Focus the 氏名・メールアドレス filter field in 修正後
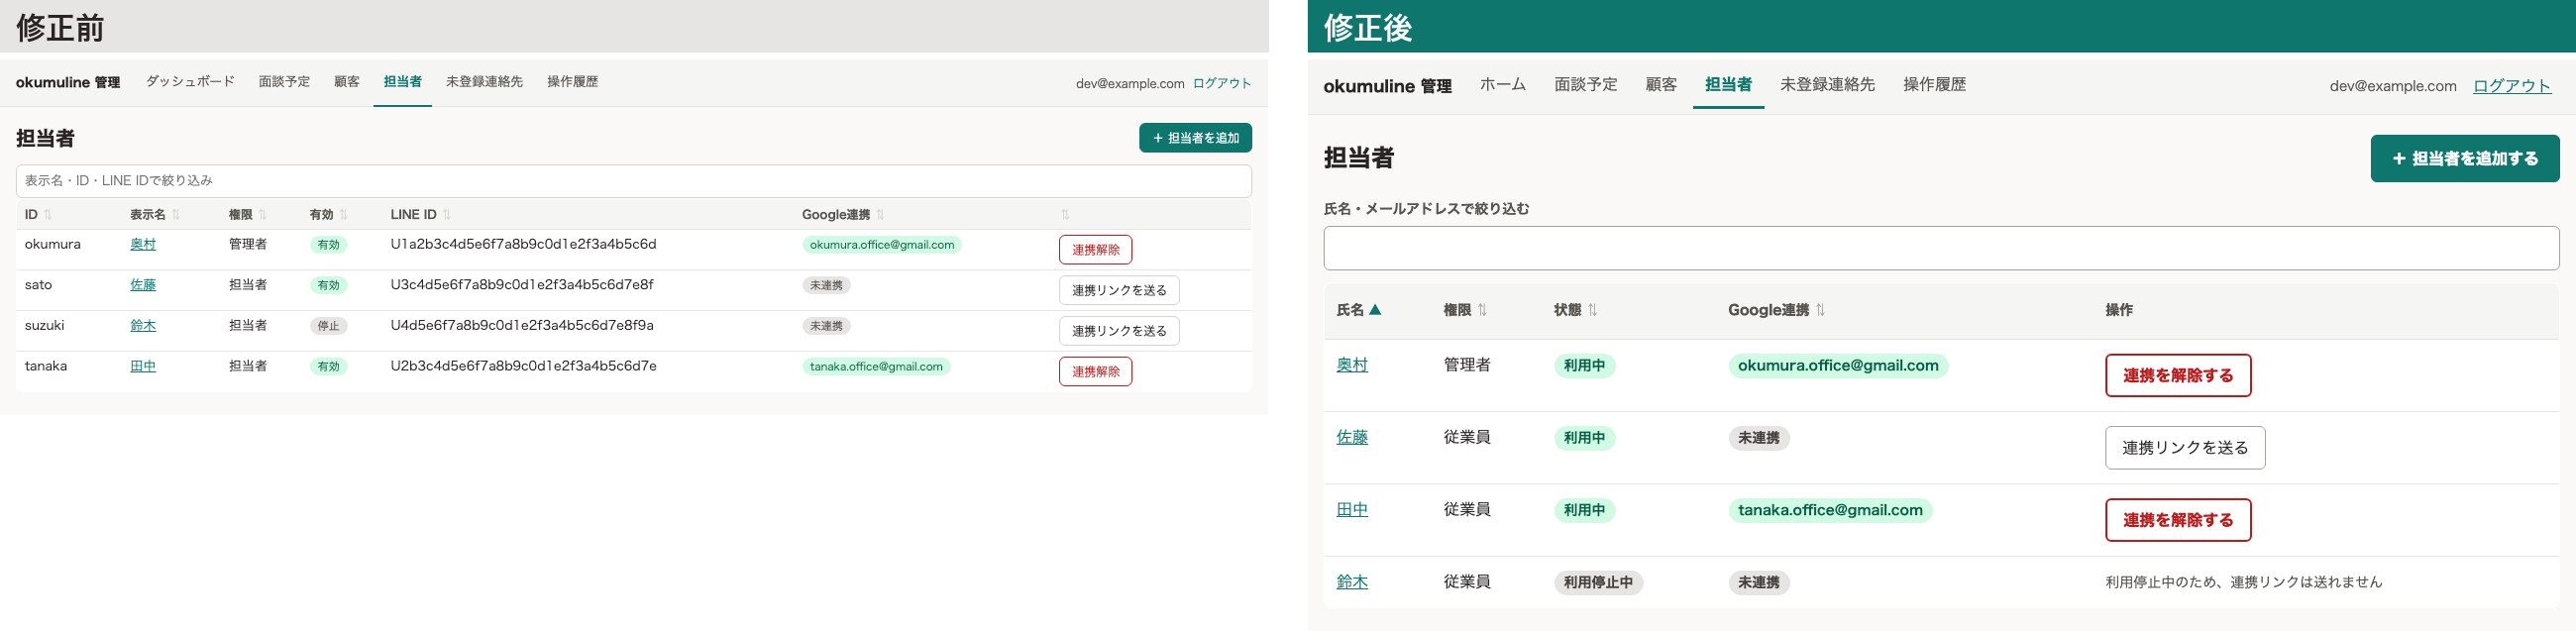This screenshot has height=631, width=2576. tap(1941, 248)
